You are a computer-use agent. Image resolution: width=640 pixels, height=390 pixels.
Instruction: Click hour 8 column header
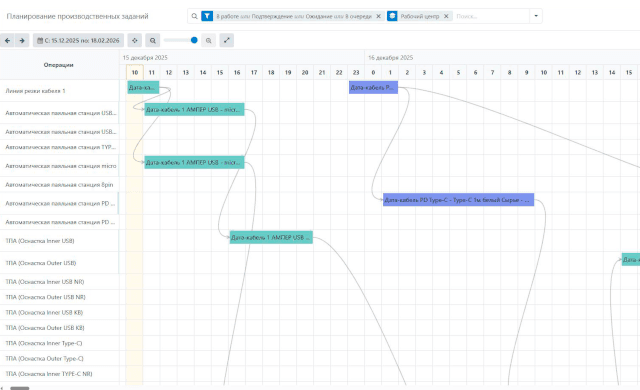coord(509,72)
